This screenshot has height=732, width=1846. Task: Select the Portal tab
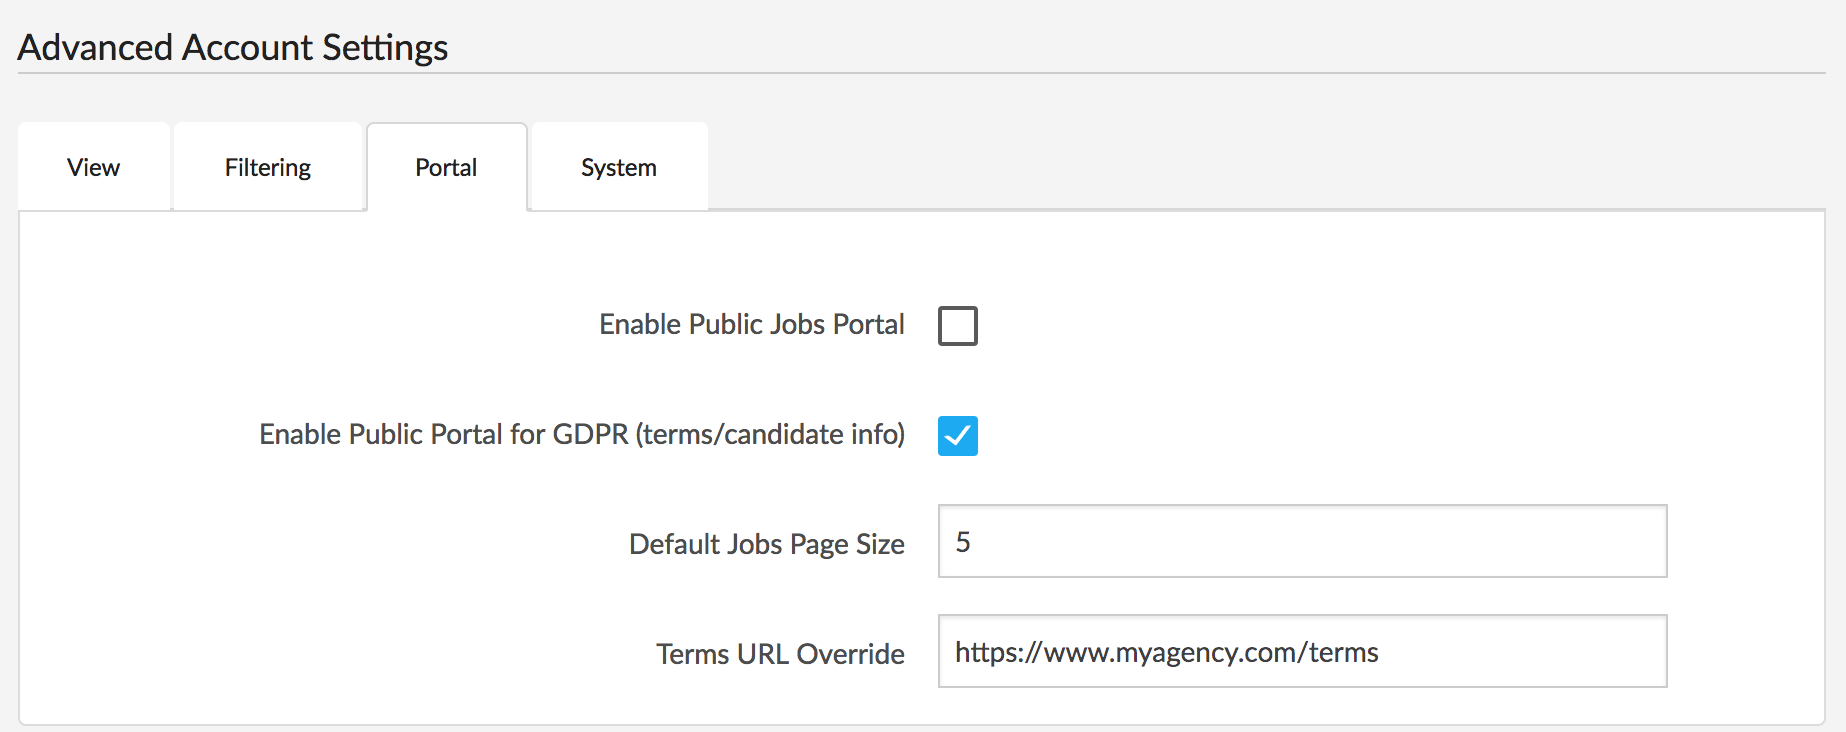(x=446, y=167)
